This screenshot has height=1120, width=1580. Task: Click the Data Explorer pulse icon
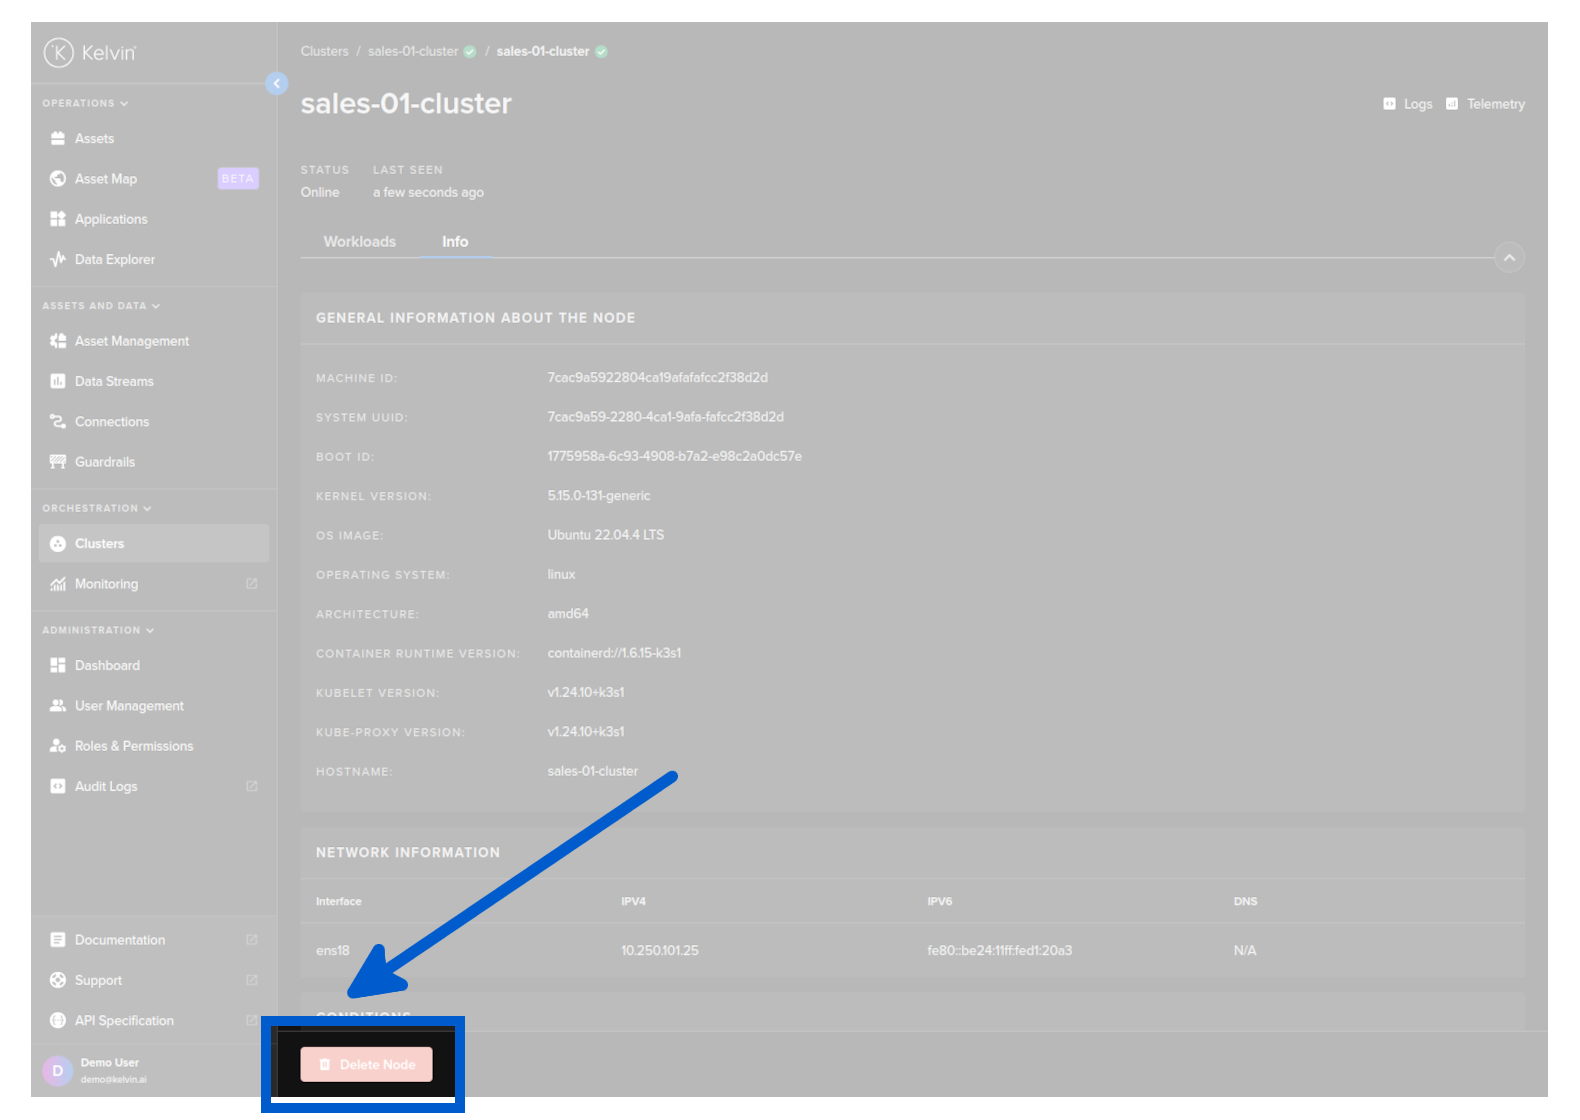(58, 260)
